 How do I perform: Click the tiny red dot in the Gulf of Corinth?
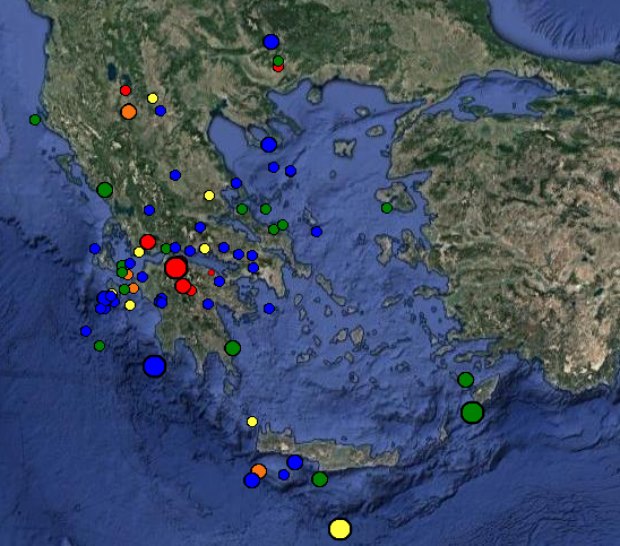[x=211, y=272]
